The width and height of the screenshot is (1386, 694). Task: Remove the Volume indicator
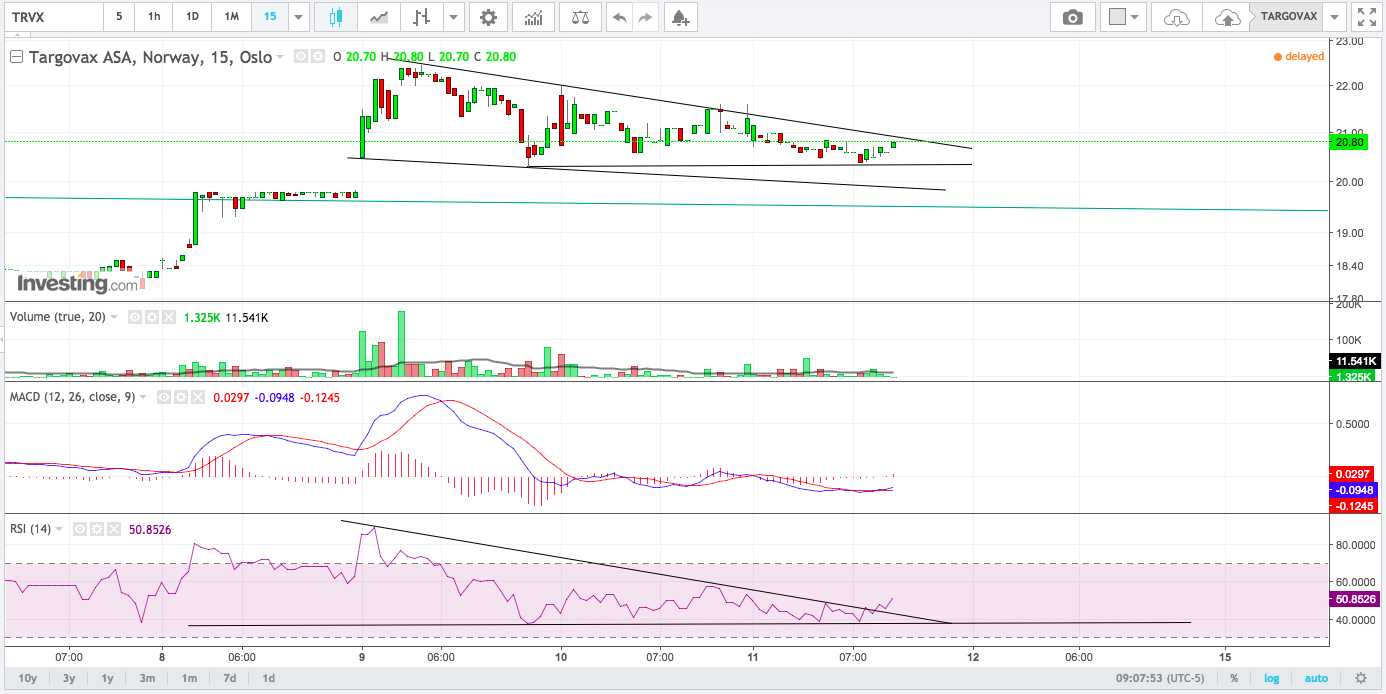pos(168,317)
